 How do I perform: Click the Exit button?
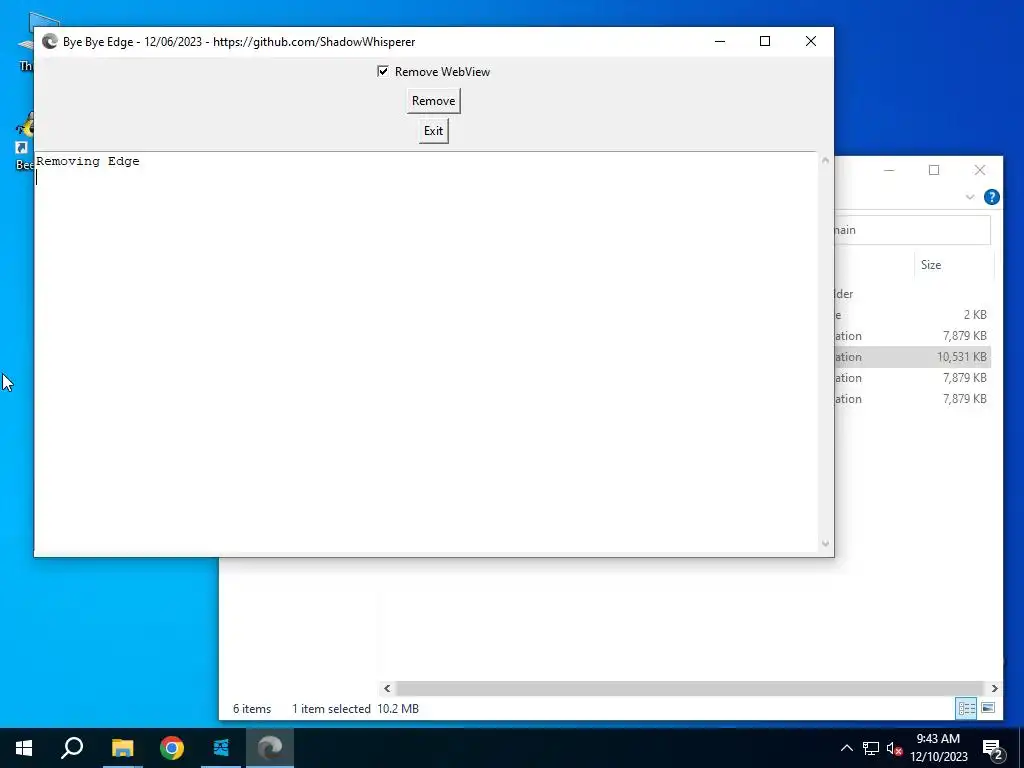pos(434,131)
